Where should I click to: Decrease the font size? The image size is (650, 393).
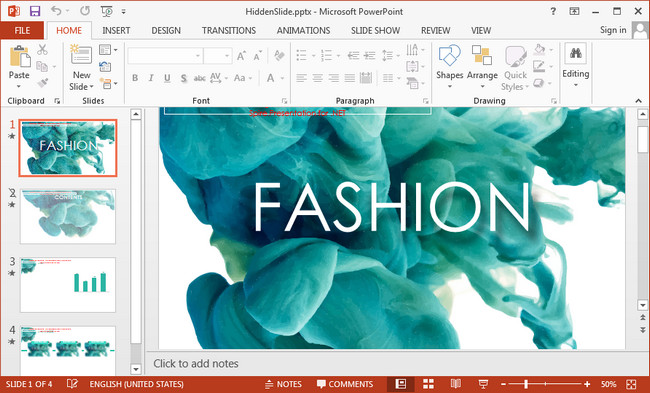point(257,56)
